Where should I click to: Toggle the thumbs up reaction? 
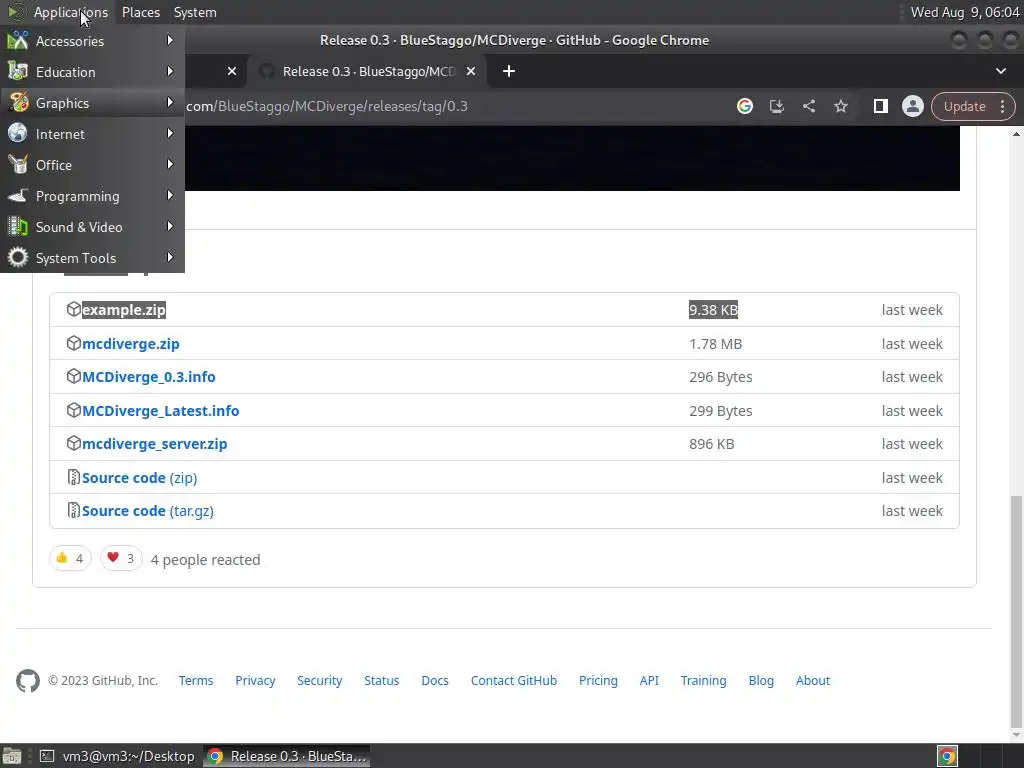point(70,558)
